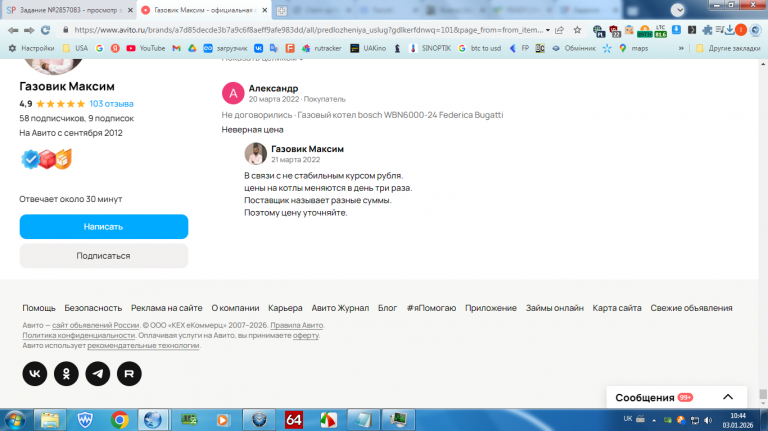Show hidden bookmarks chevron
768x431 pixels.
pyautogui.click(x=681, y=48)
